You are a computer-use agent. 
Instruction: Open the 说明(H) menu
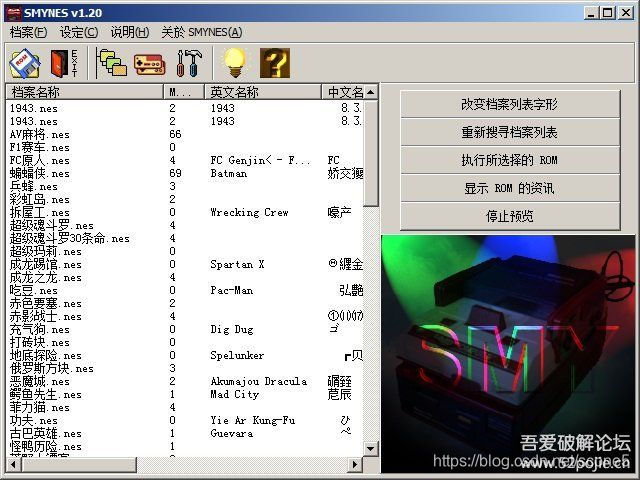(129, 32)
